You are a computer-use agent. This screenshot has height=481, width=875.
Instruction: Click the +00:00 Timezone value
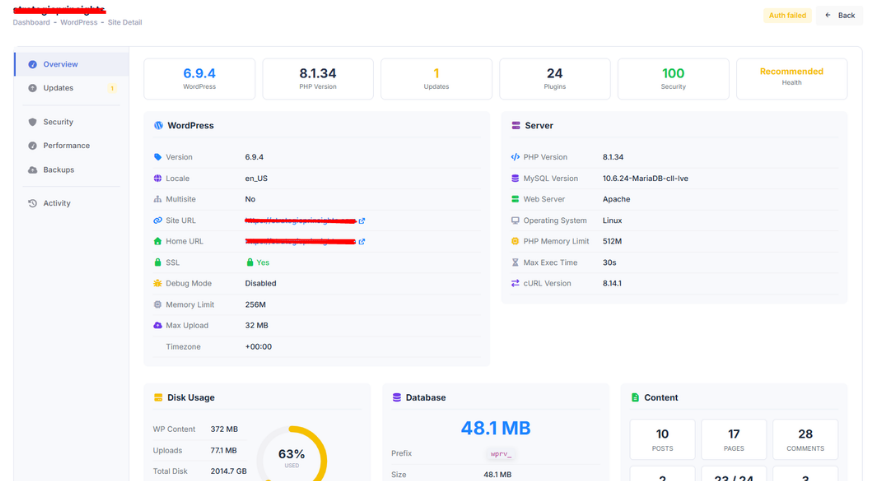(x=258, y=347)
